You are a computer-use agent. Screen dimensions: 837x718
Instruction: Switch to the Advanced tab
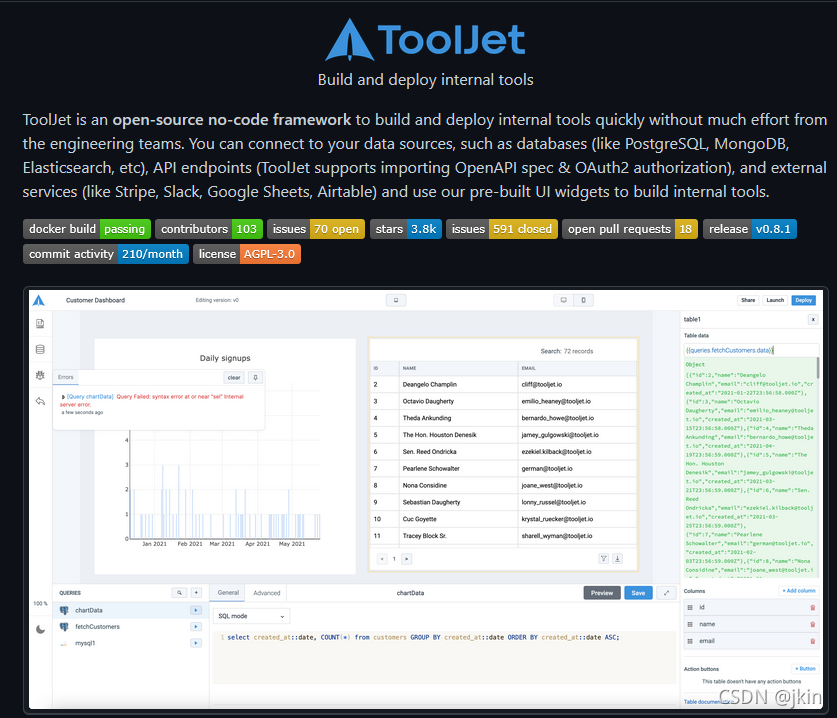point(266,593)
